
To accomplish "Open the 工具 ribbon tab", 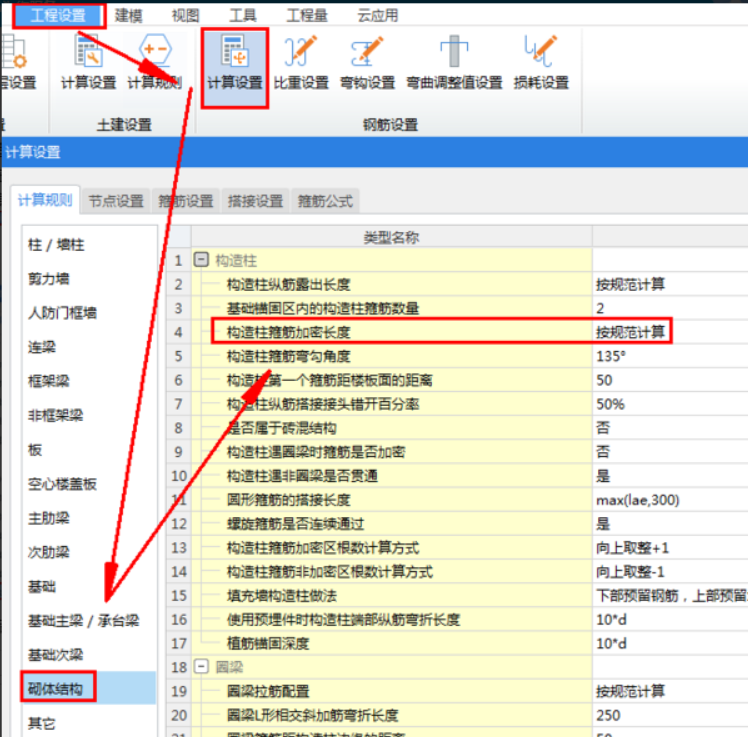I will click(x=243, y=15).
